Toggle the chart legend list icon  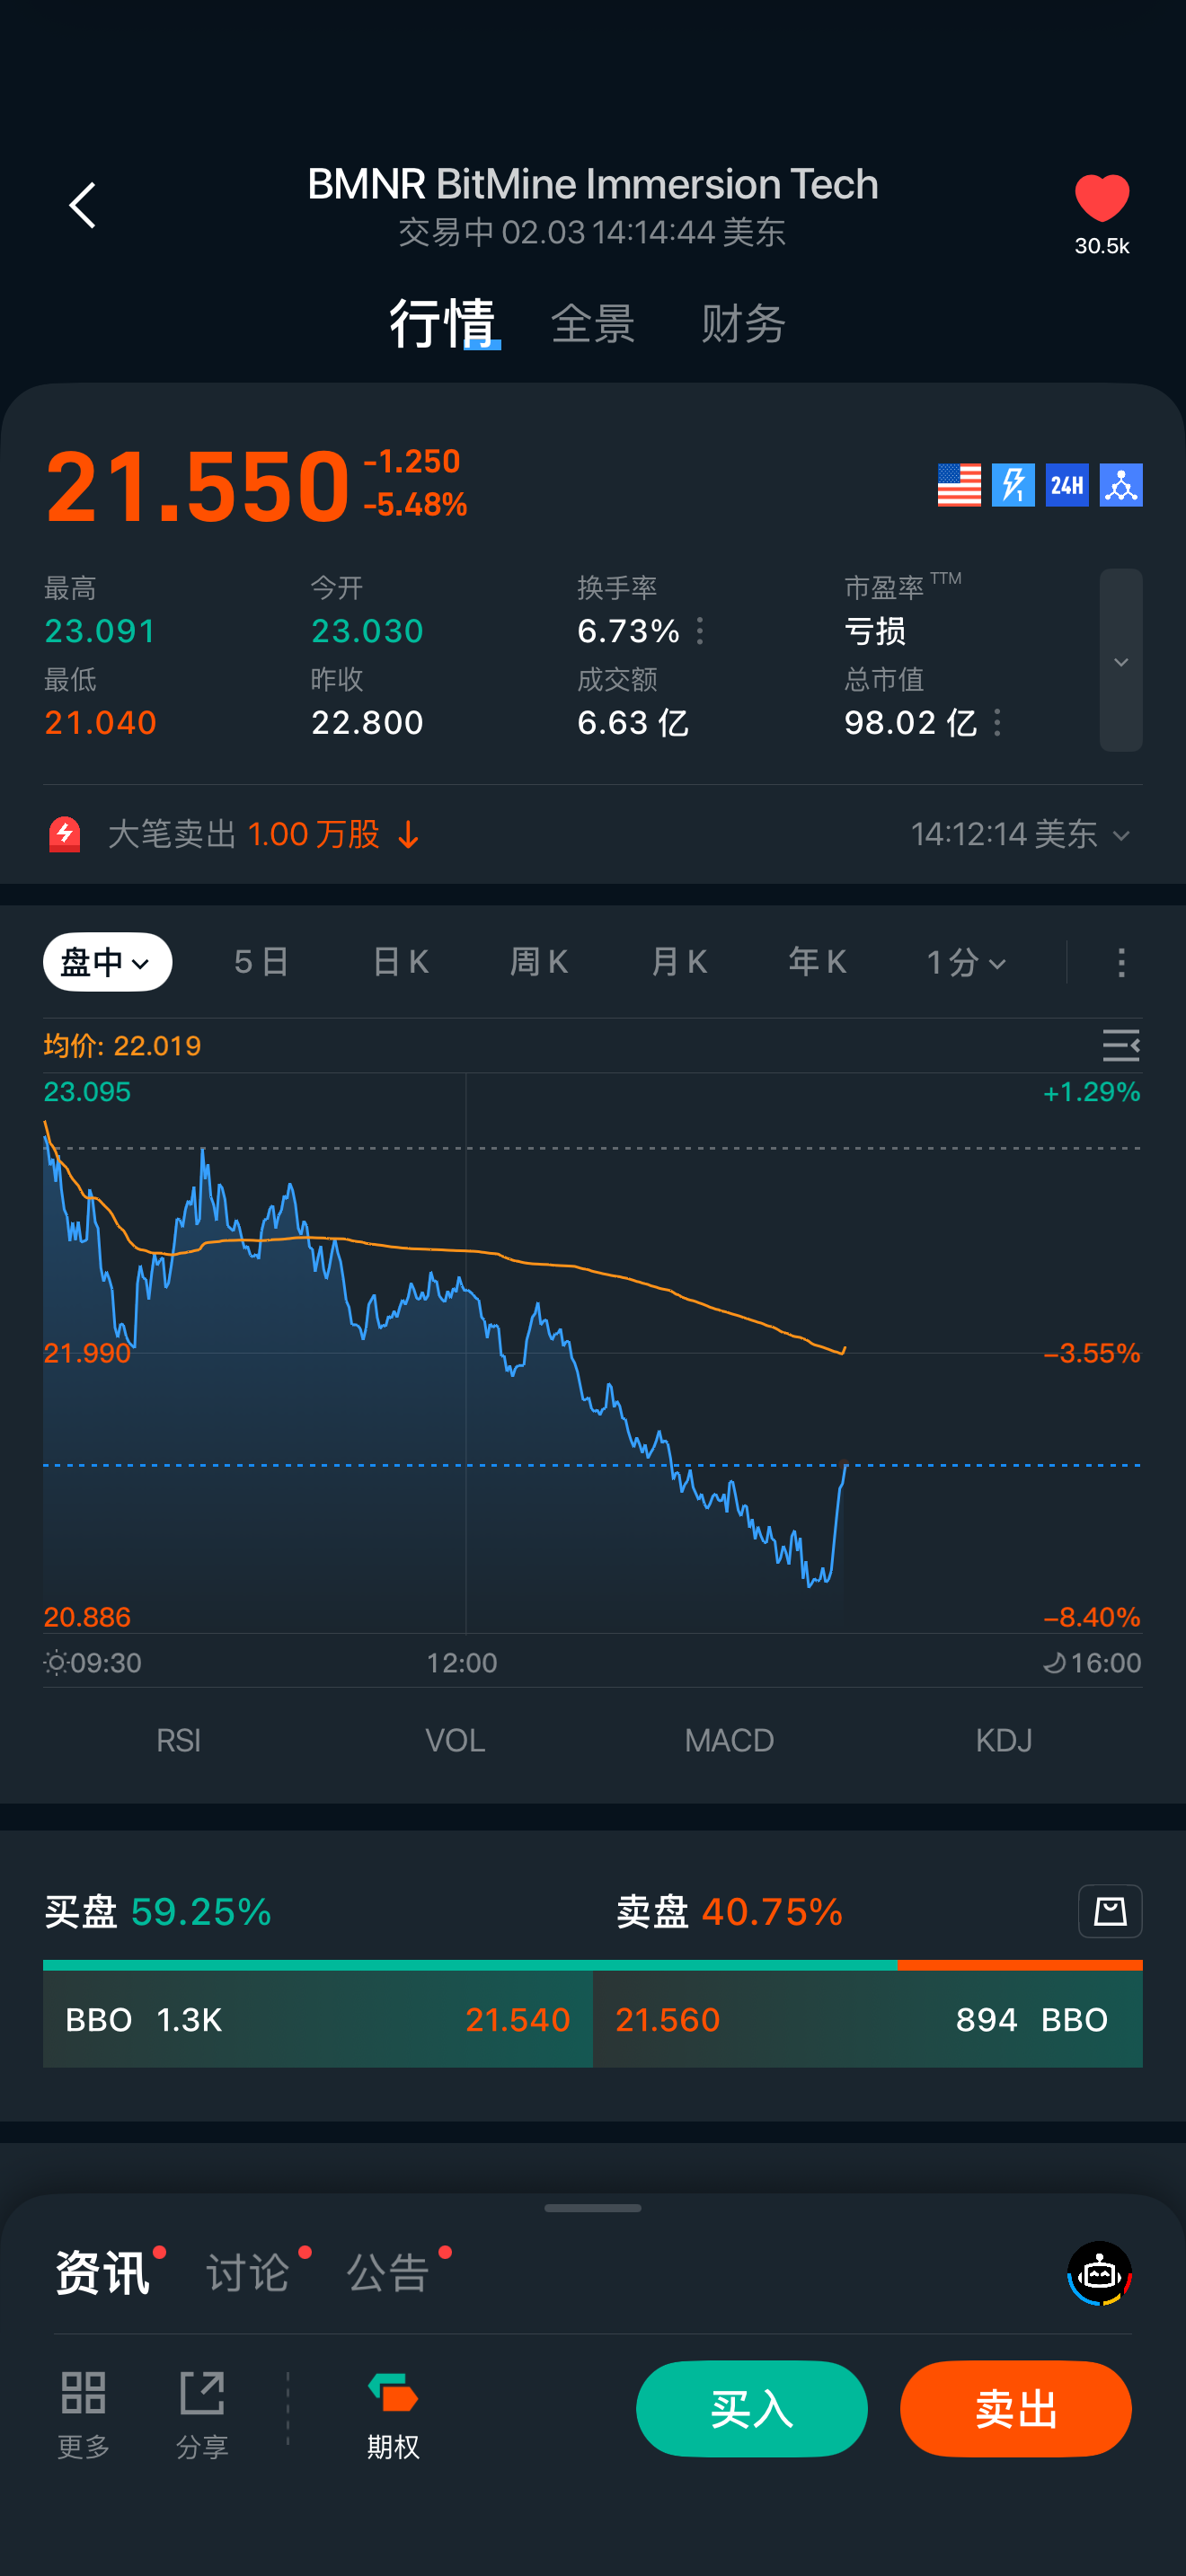click(1120, 1045)
